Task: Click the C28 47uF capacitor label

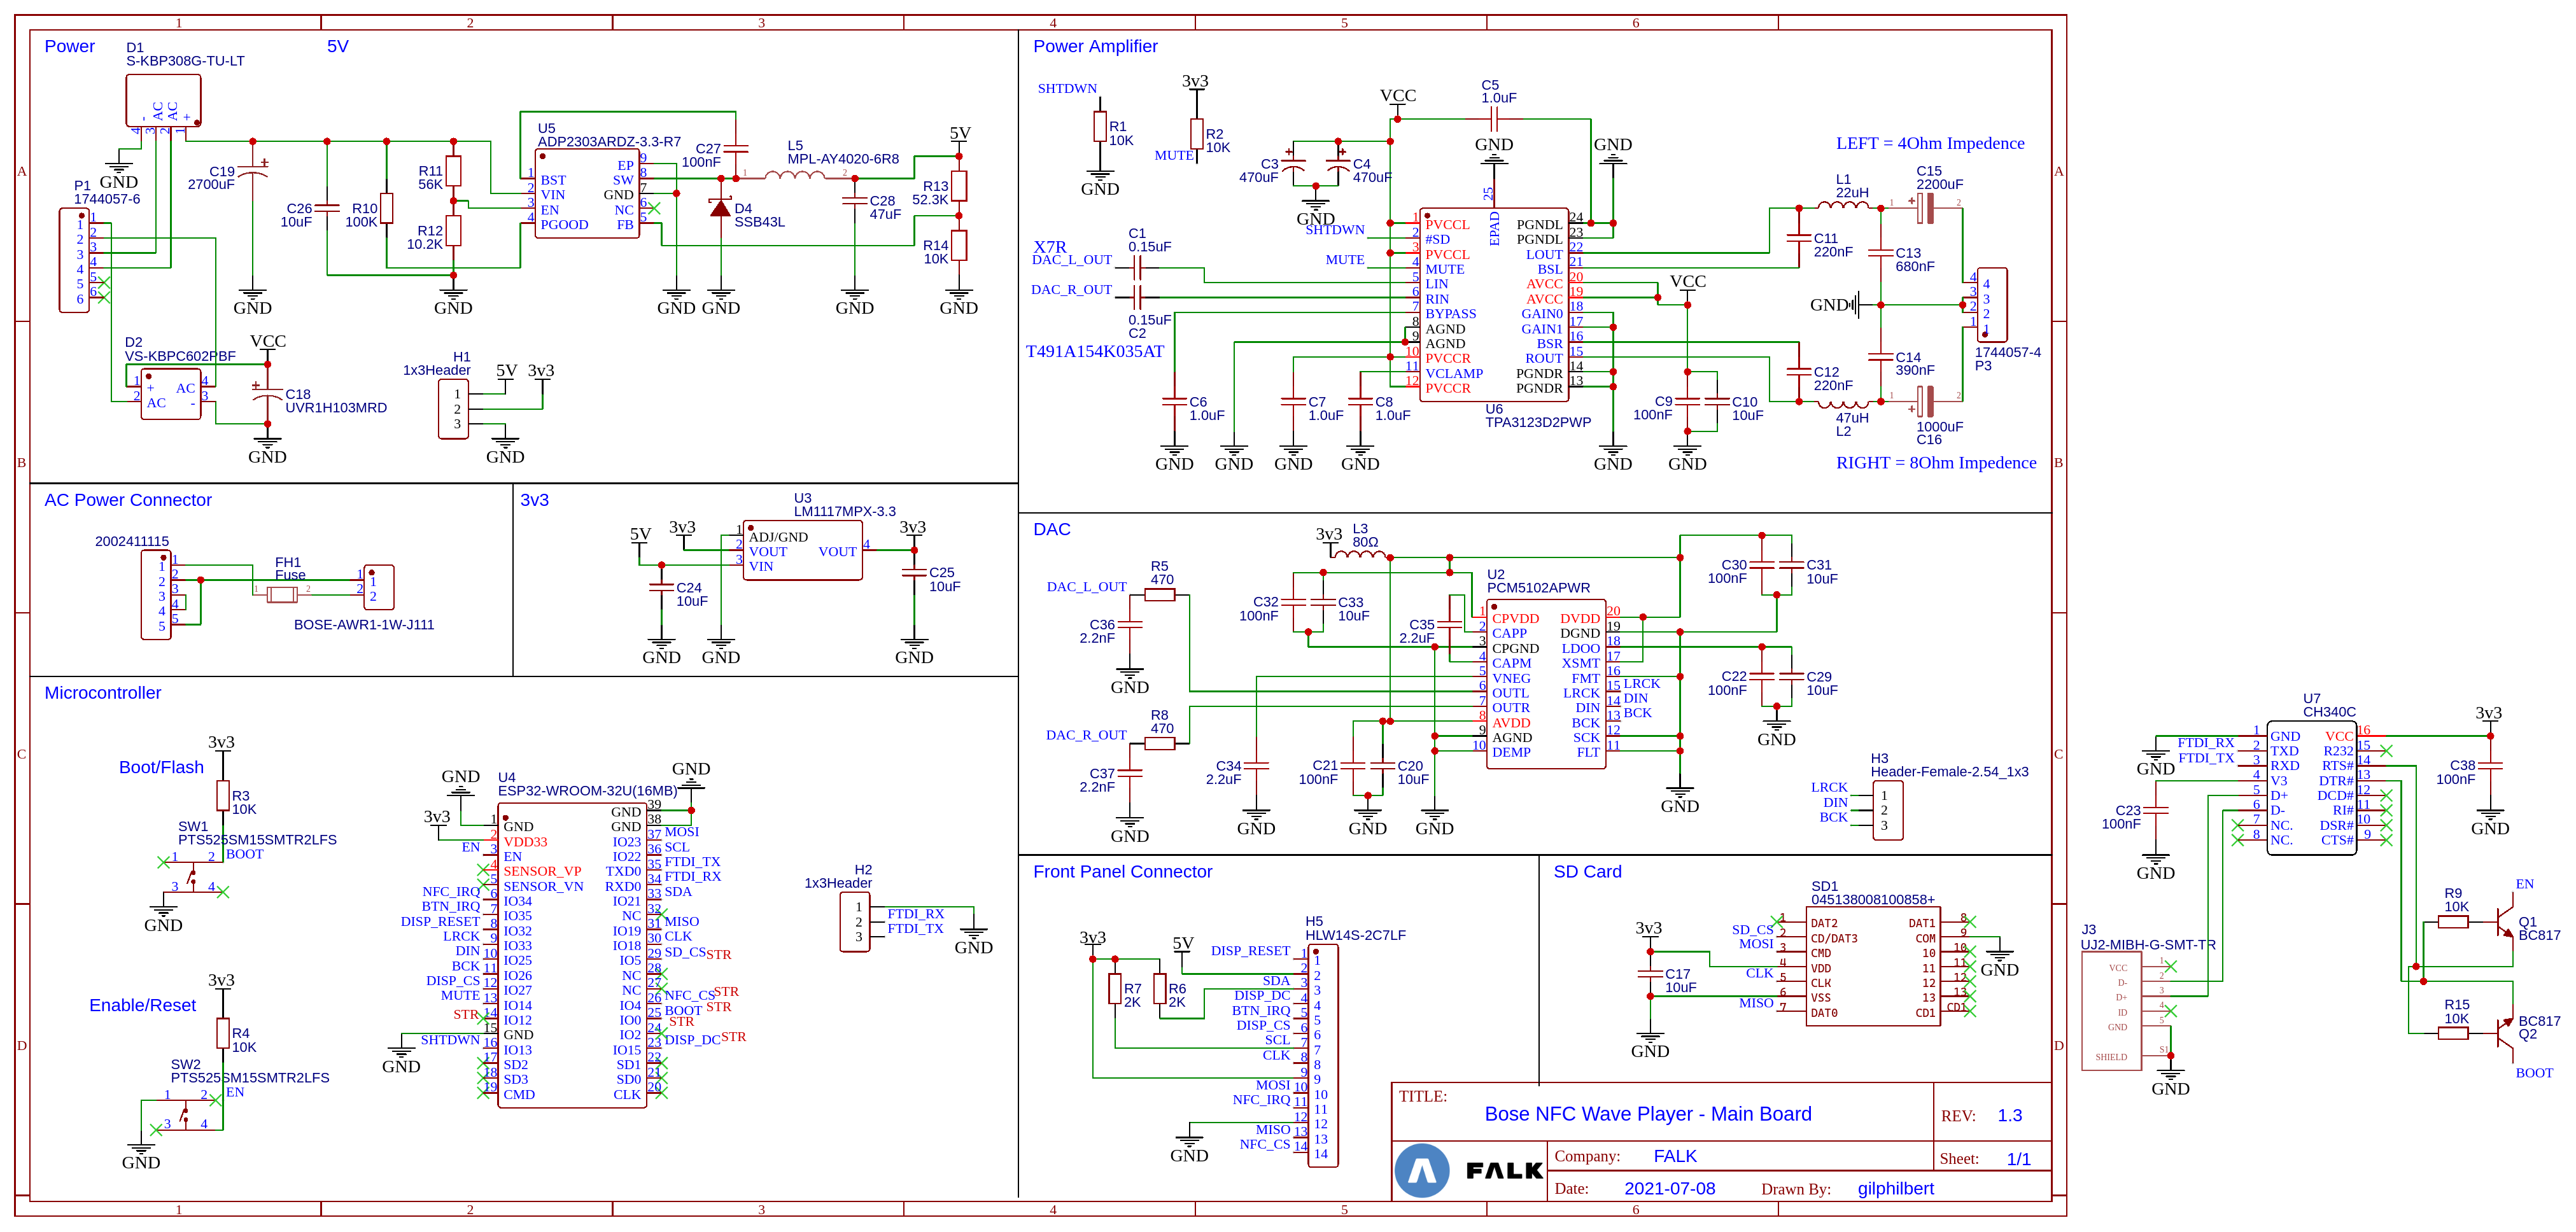Action: 885,208
